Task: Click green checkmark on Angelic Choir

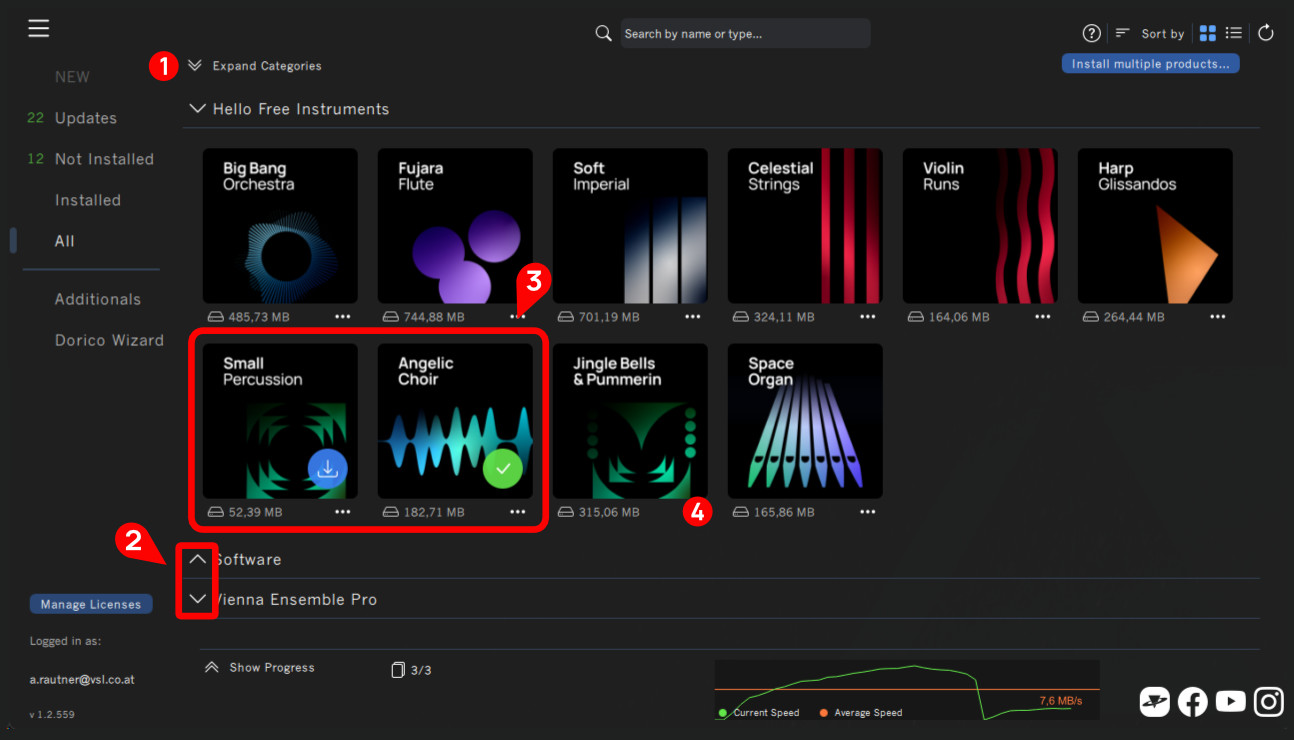Action: [x=502, y=468]
